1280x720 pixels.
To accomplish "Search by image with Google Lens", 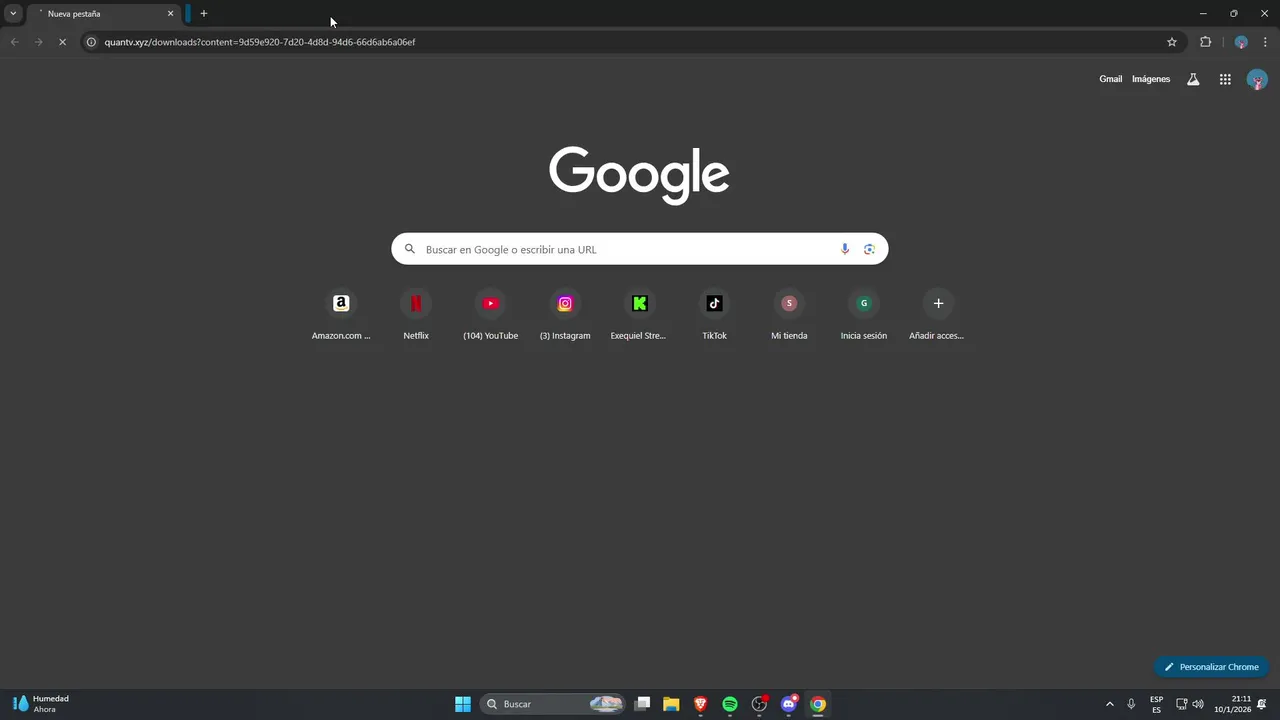I will [869, 249].
